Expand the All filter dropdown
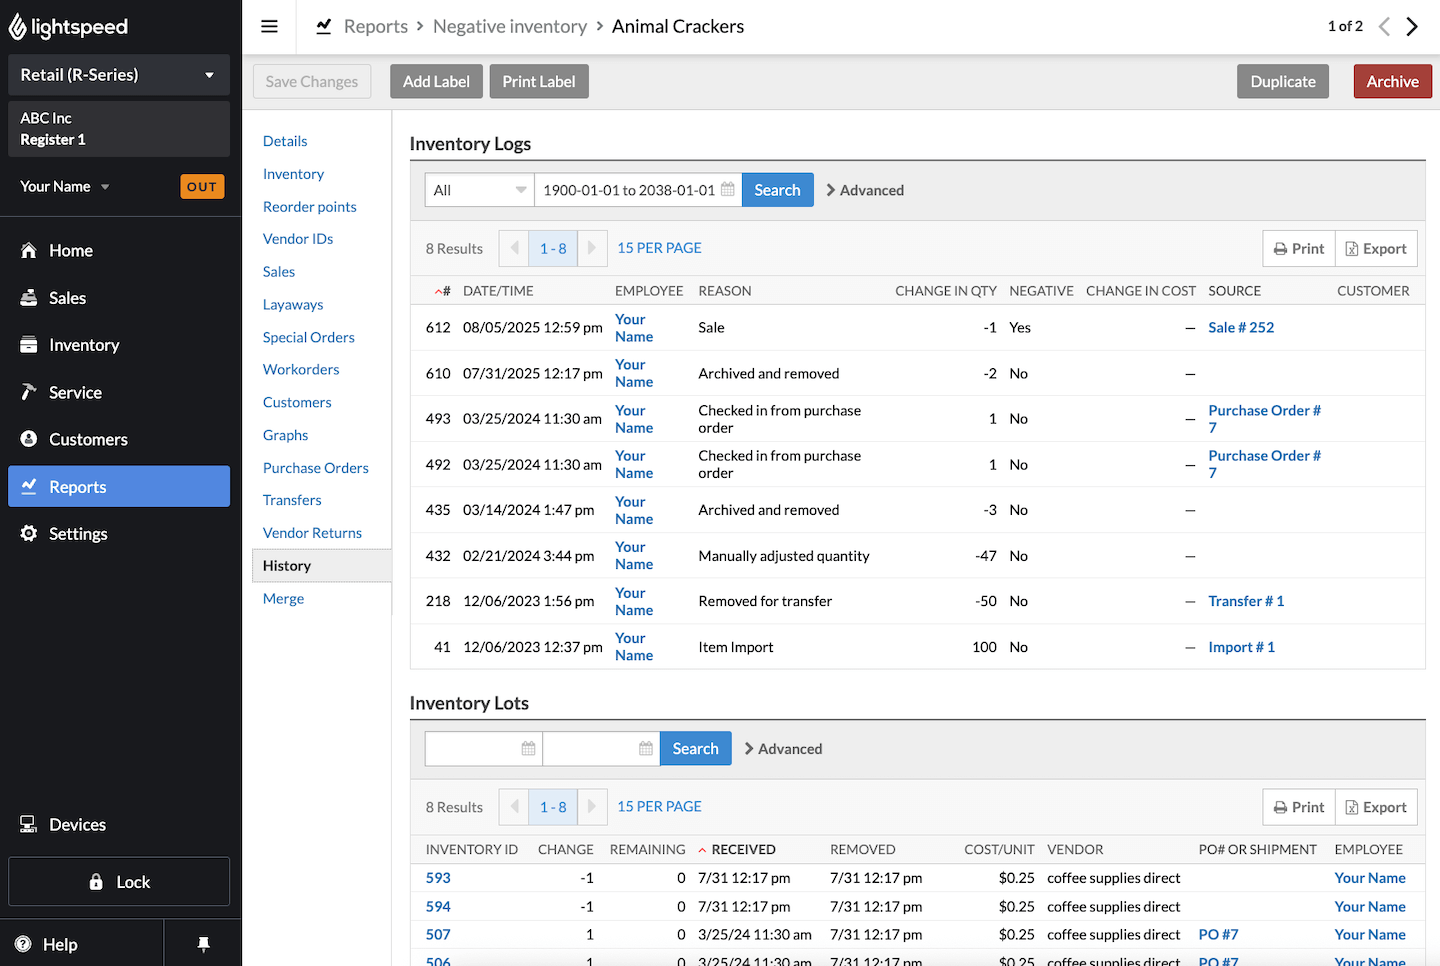The height and width of the screenshot is (966, 1440). coord(479,190)
